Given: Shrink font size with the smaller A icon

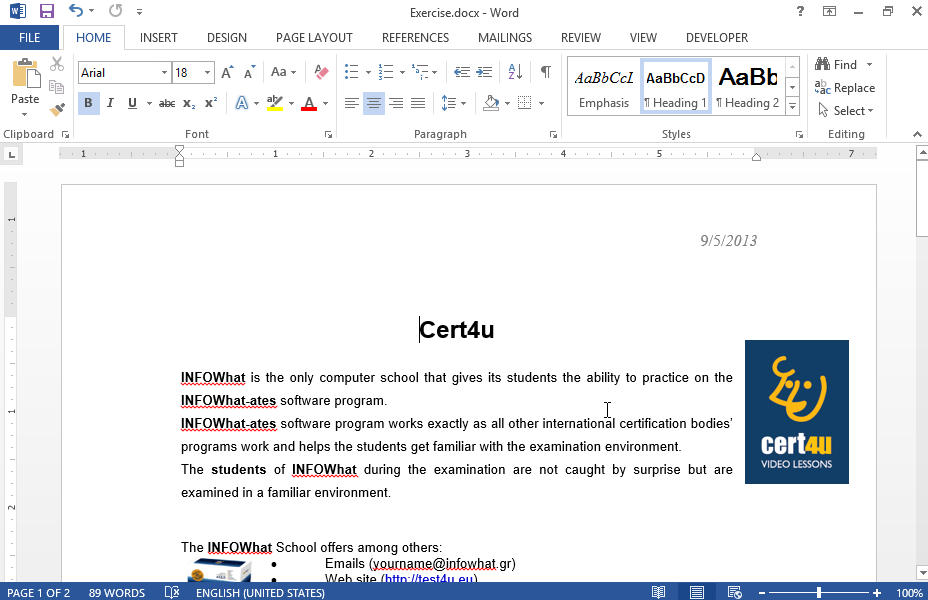Looking at the screenshot, I should (250, 72).
